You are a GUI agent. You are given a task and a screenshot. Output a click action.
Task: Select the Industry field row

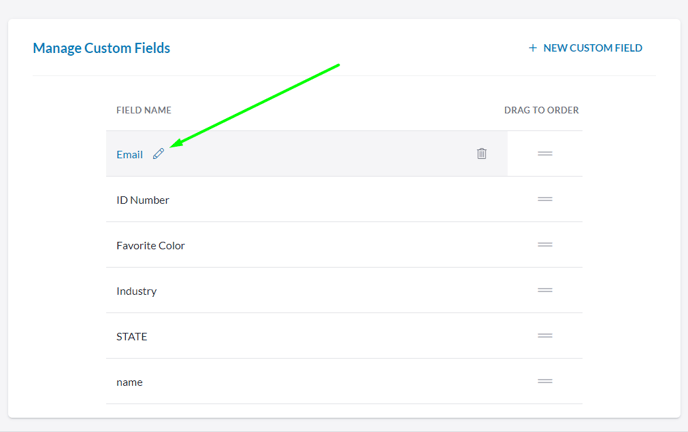(344, 291)
